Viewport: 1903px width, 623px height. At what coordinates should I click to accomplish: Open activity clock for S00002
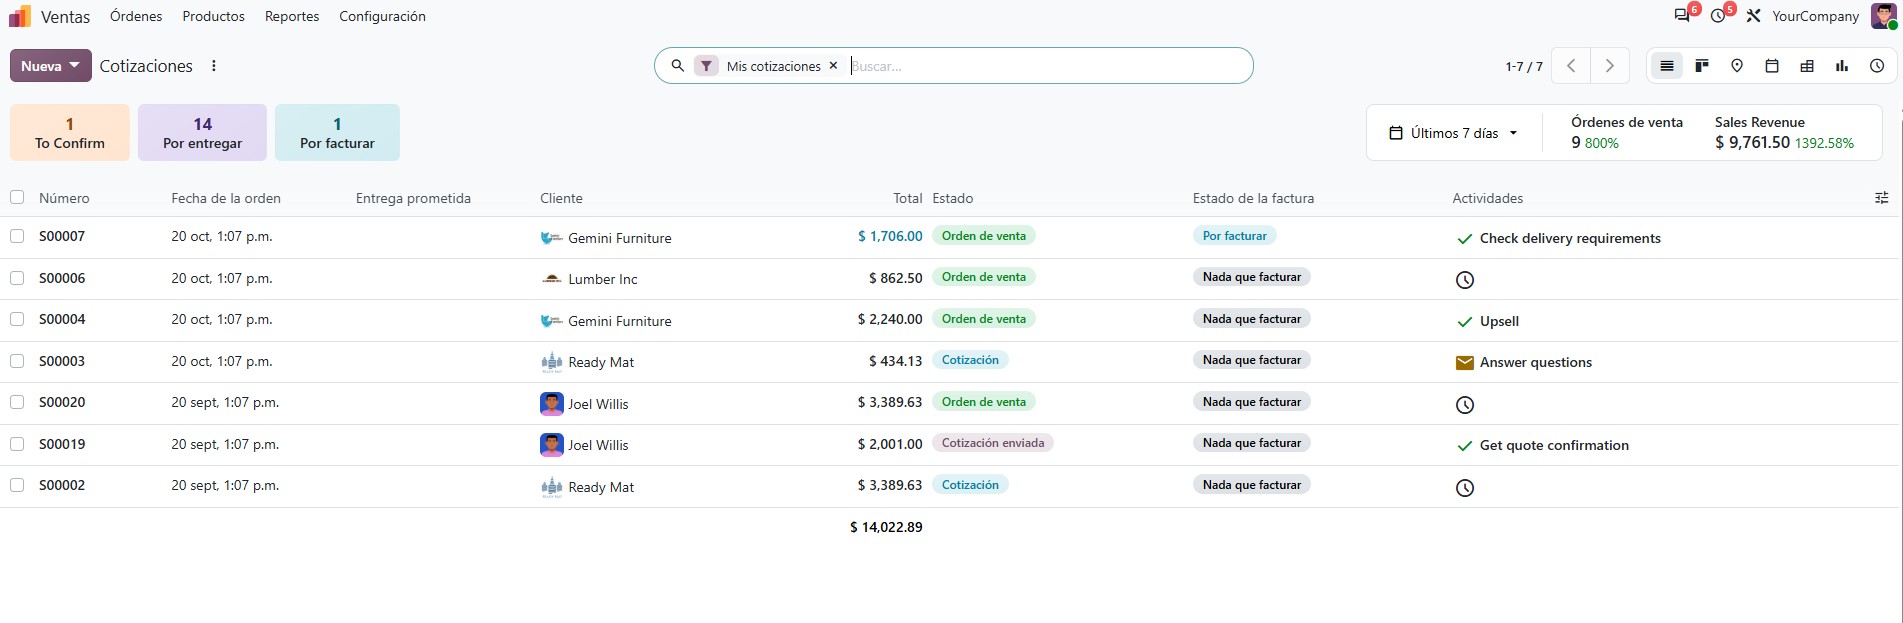[x=1465, y=488]
